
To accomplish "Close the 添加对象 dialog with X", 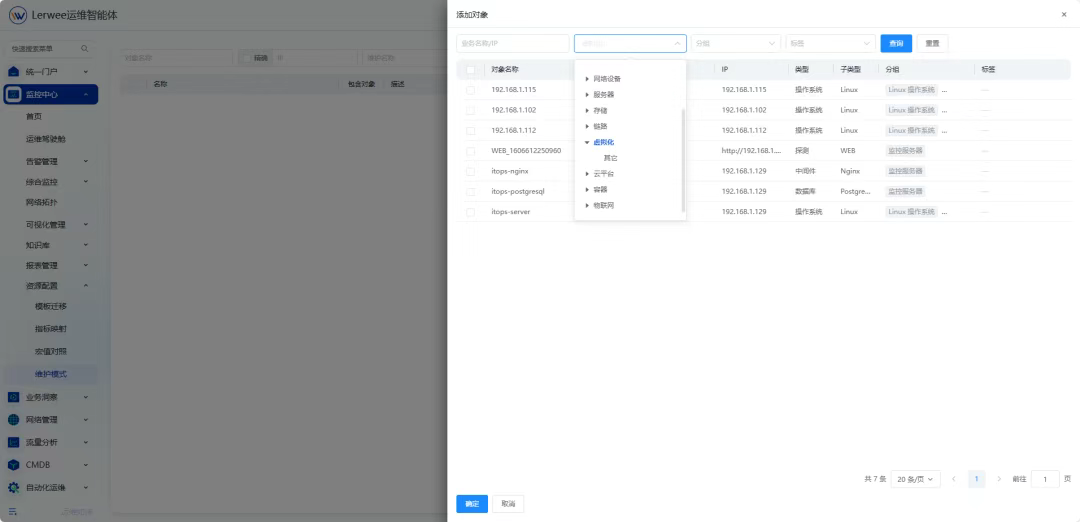I will [1063, 15].
